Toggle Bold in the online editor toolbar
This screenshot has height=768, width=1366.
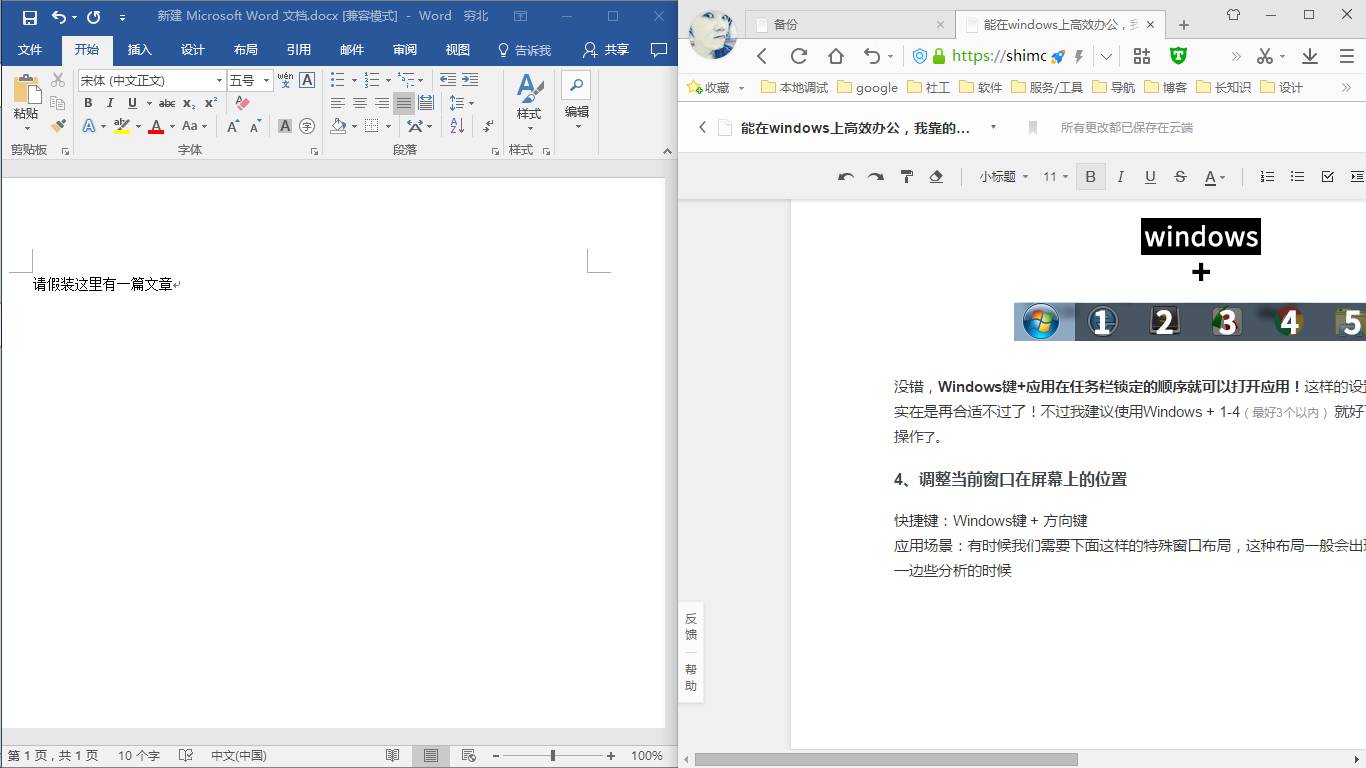click(x=1090, y=177)
